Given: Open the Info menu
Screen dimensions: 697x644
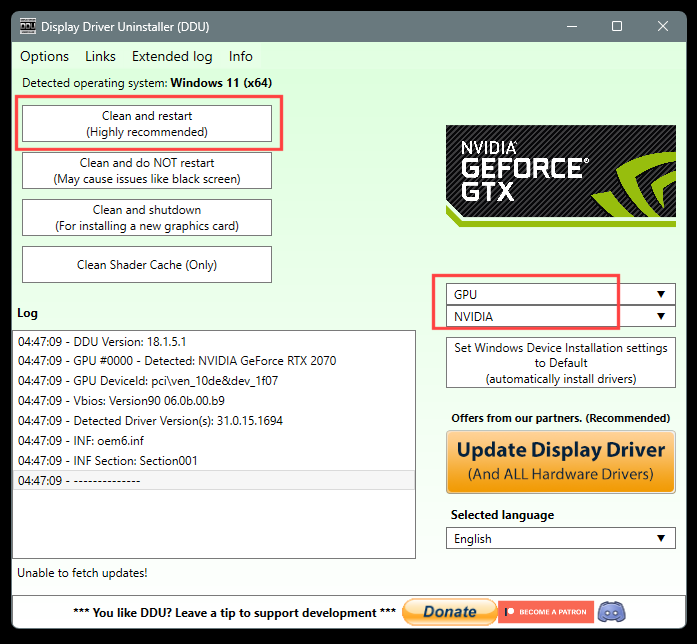Looking at the screenshot, I should tap(240, 56).
